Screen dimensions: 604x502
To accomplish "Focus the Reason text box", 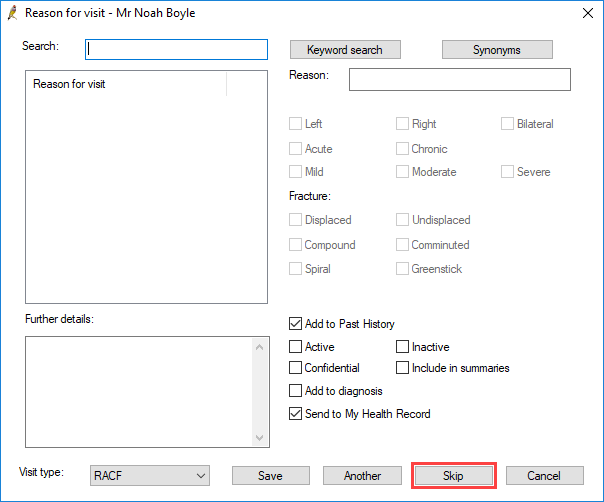I will pyautogui.click(x=460, y=80).
